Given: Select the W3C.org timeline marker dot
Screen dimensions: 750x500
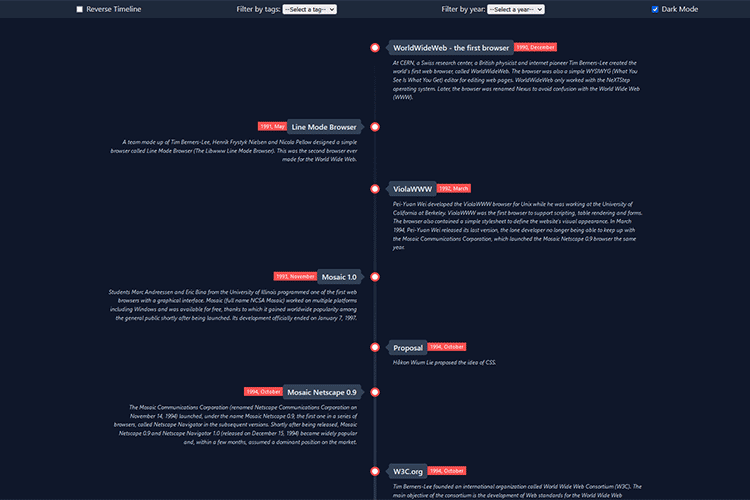Looking at the screenshot, I should tap(375, 470).
